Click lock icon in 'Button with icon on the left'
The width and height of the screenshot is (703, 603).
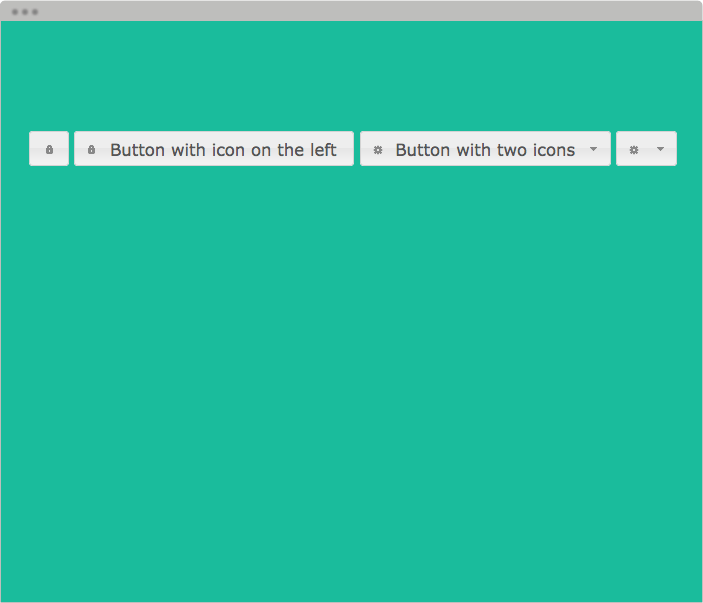pos(91,150)
